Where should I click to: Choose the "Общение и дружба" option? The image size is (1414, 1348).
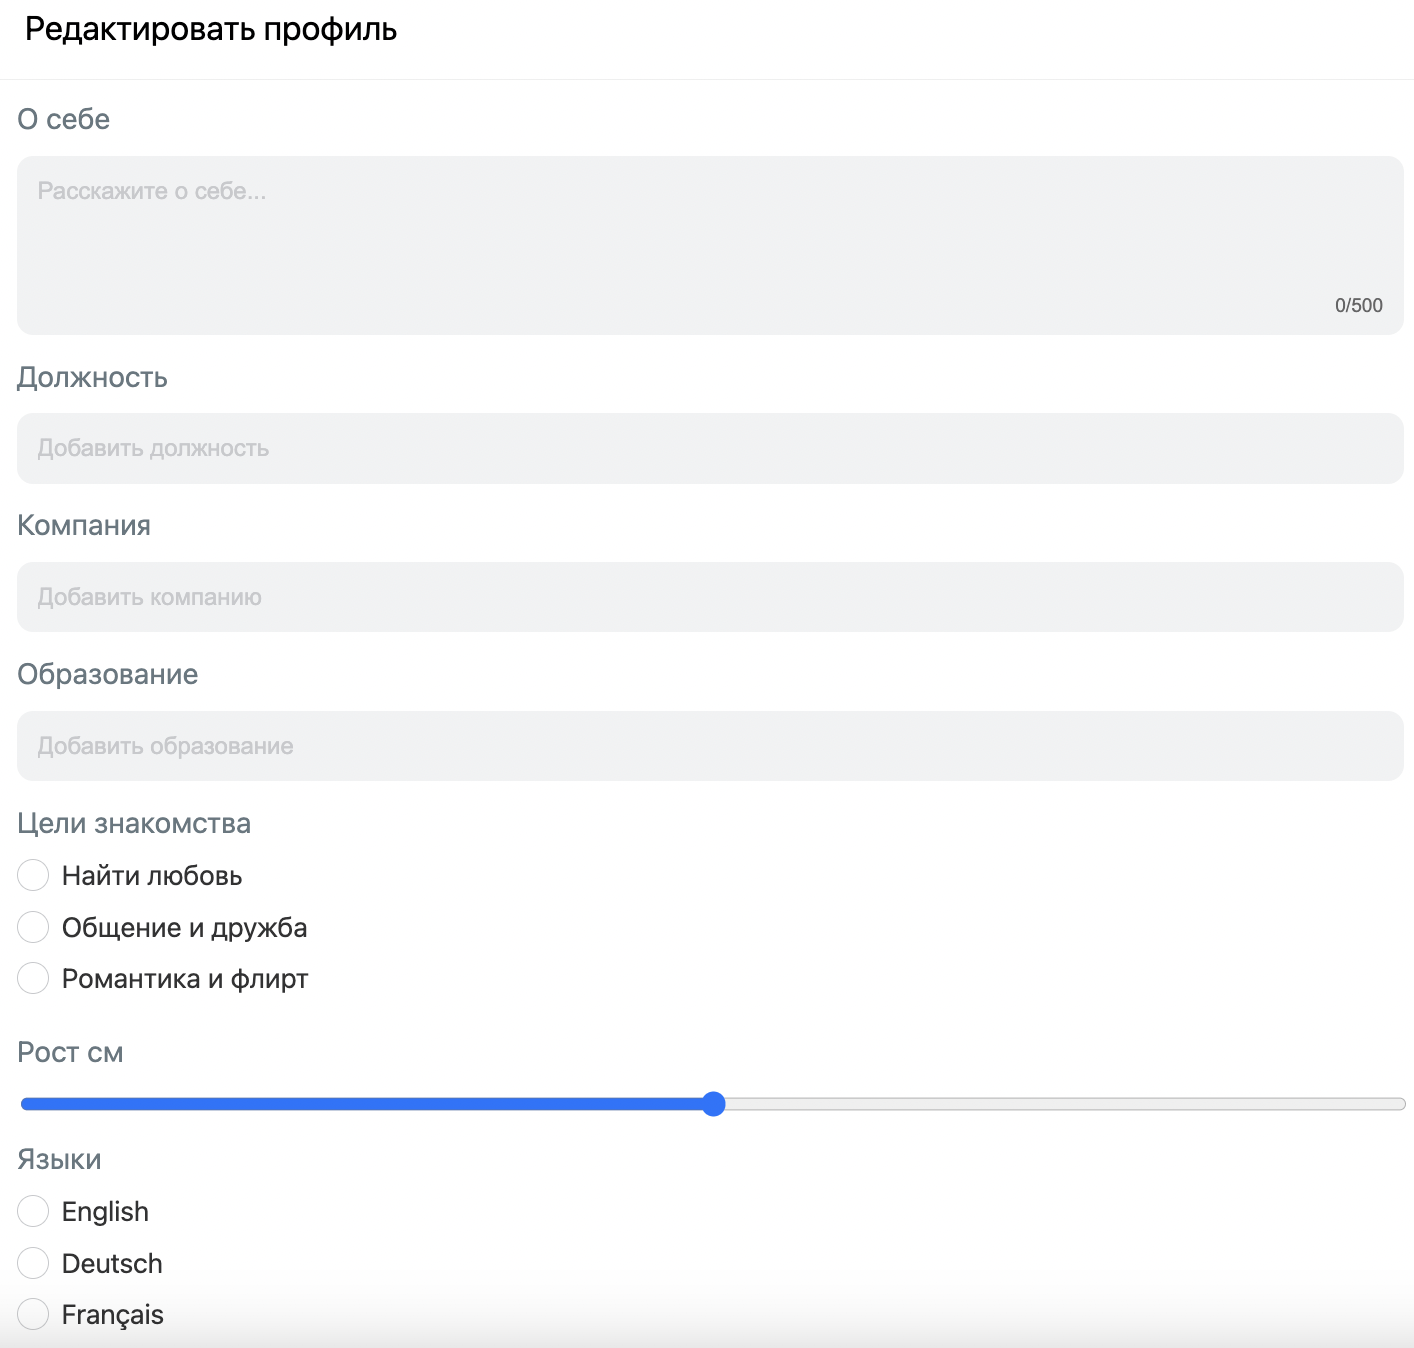[33, 927]
